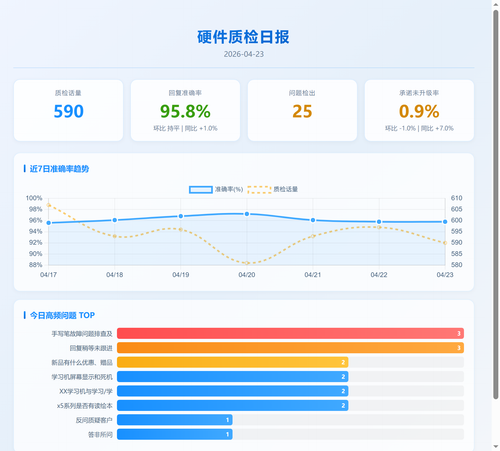This screenshot has height=451, width=500.
Task: Select the 手写笔故障问题排查及 row label
Action: pos(82,334)
